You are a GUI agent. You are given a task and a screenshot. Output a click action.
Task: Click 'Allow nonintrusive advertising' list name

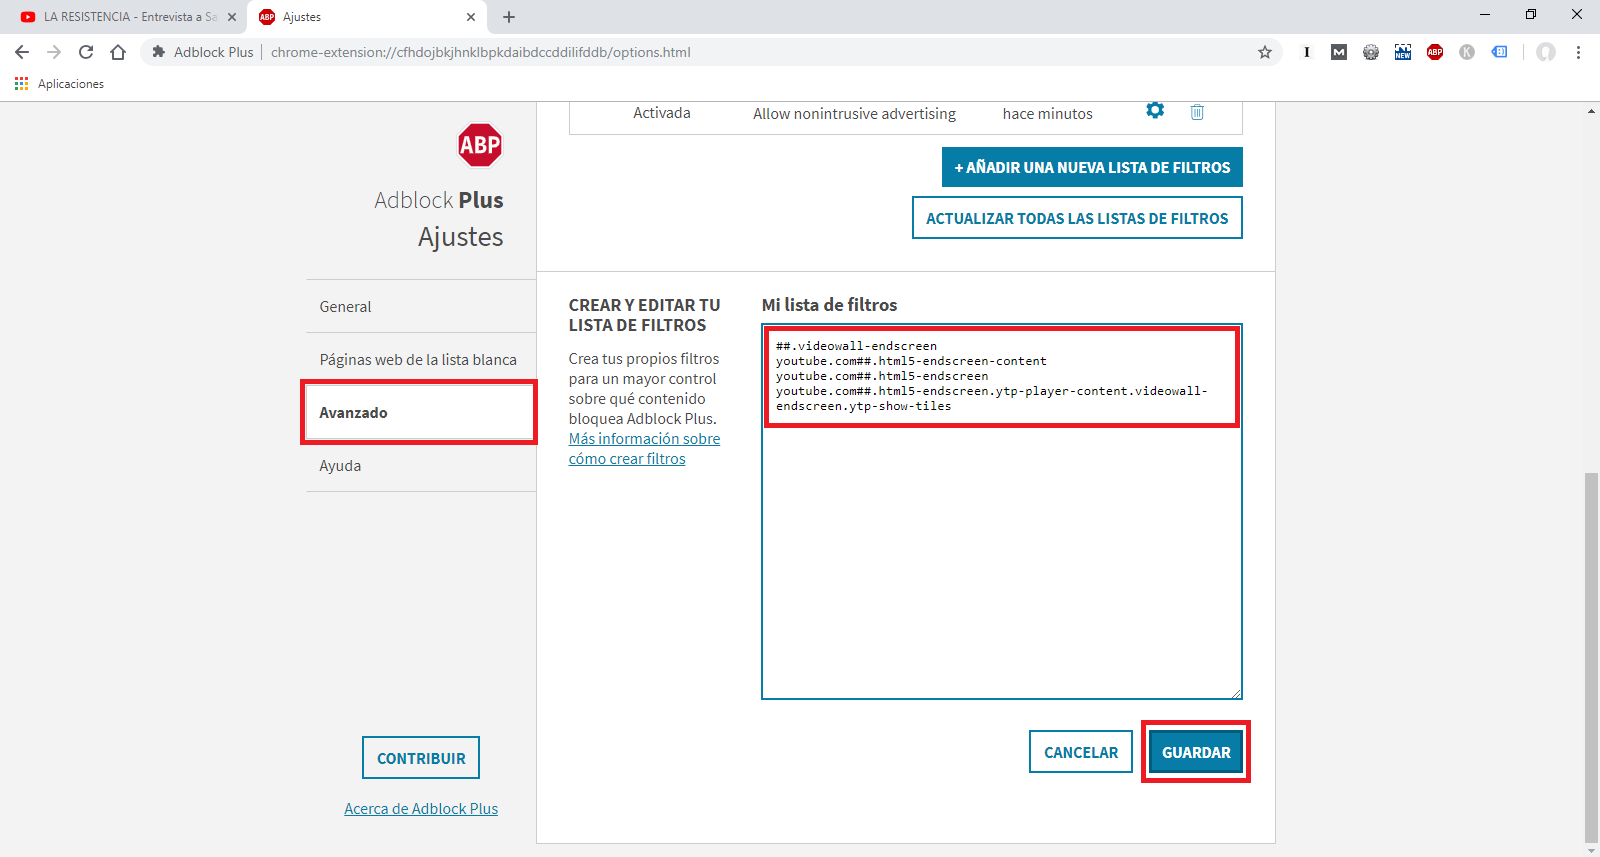click(x=854, y=114)
